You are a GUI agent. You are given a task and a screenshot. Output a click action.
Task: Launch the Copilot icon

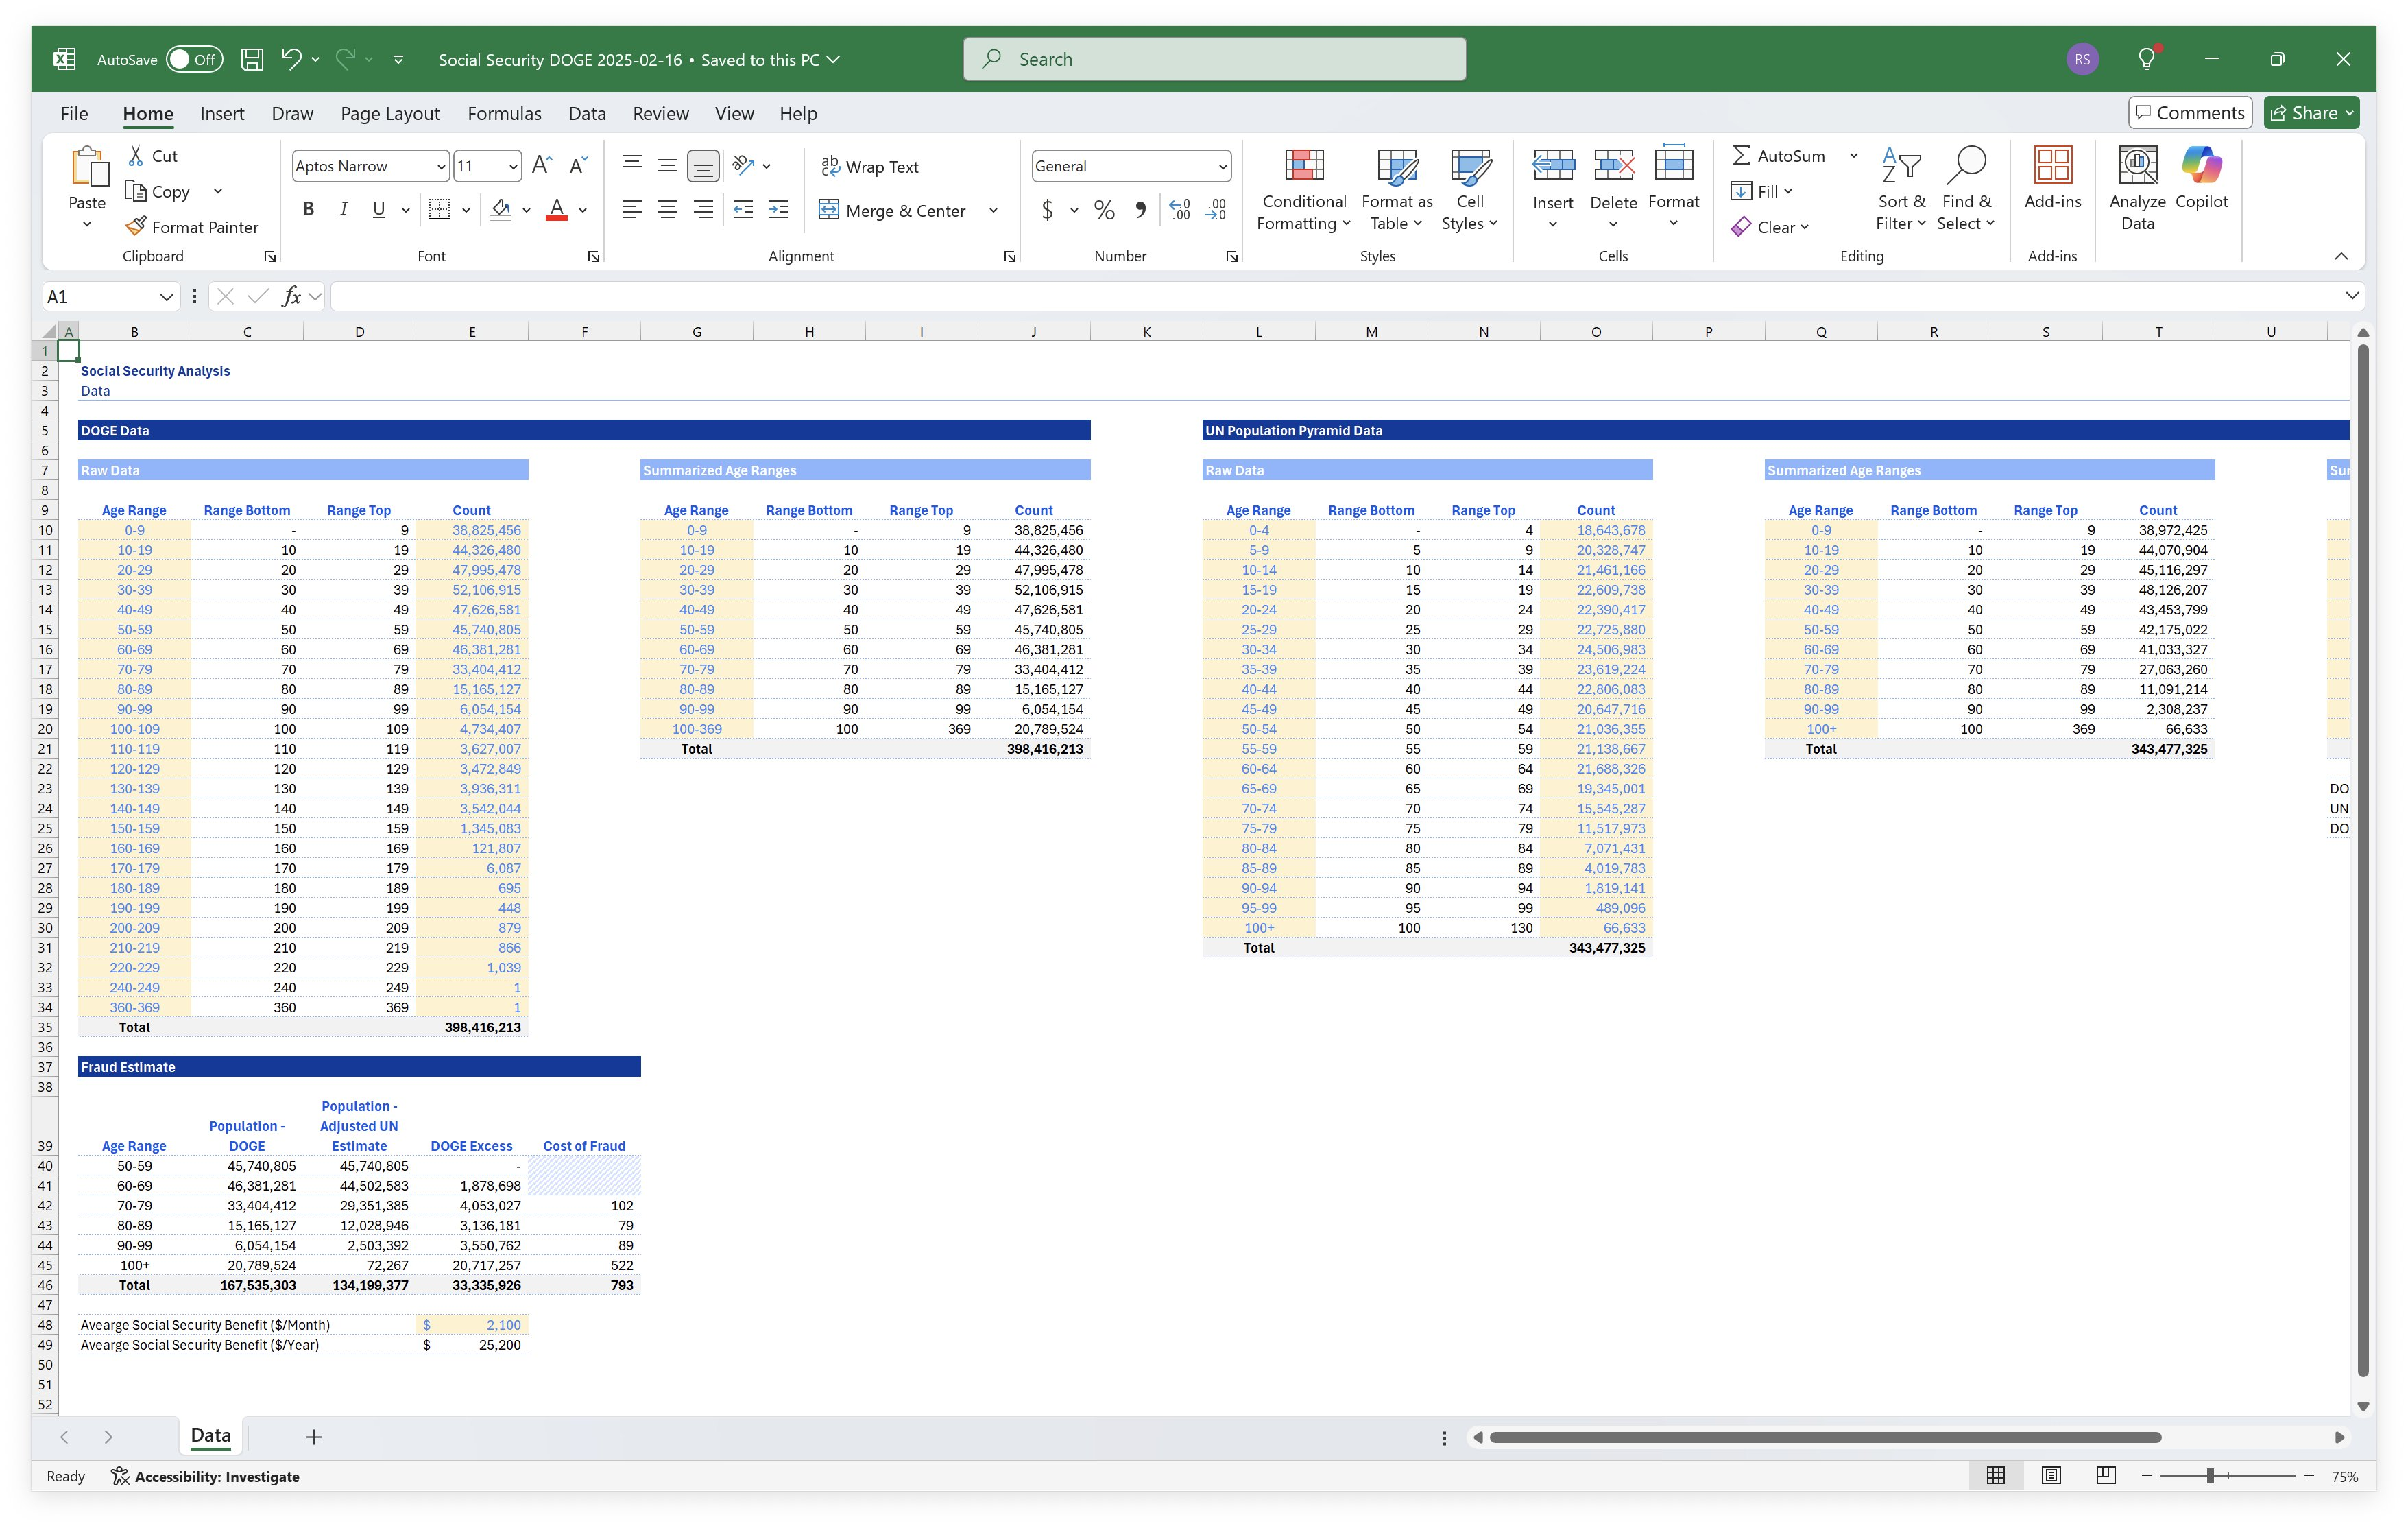click(x=2202, y=166)
